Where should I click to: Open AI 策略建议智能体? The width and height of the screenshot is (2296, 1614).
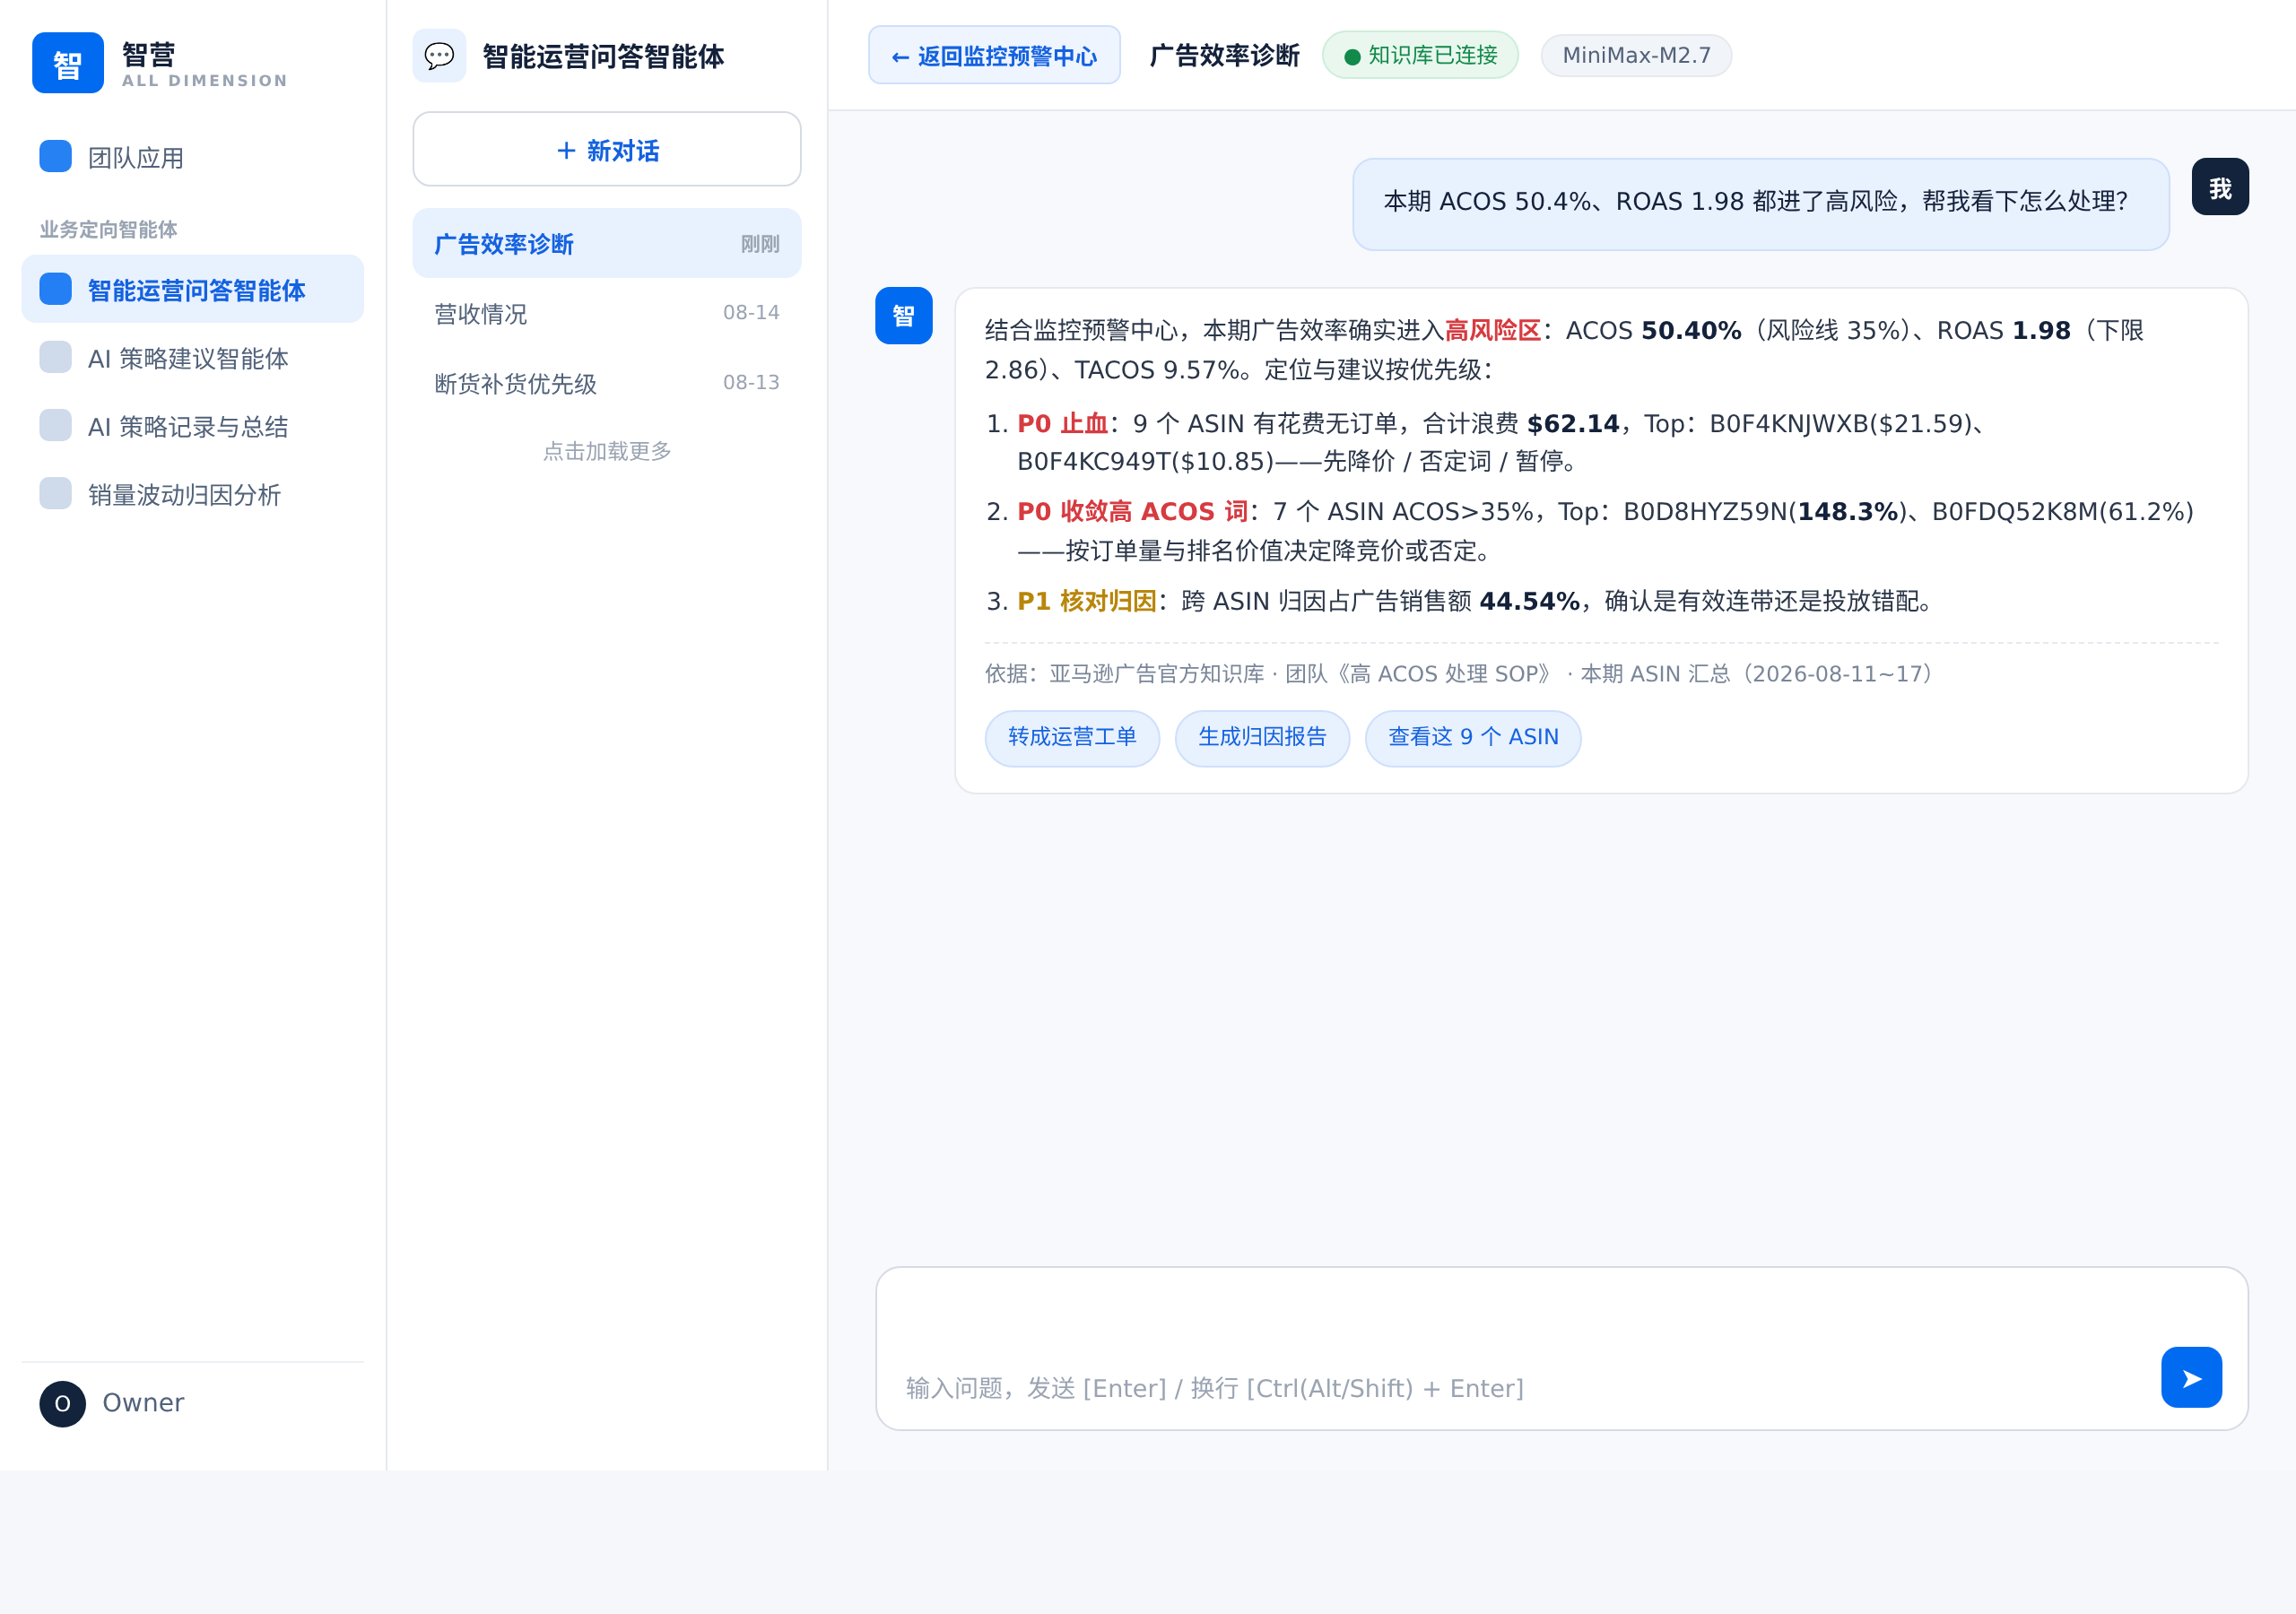193,358
